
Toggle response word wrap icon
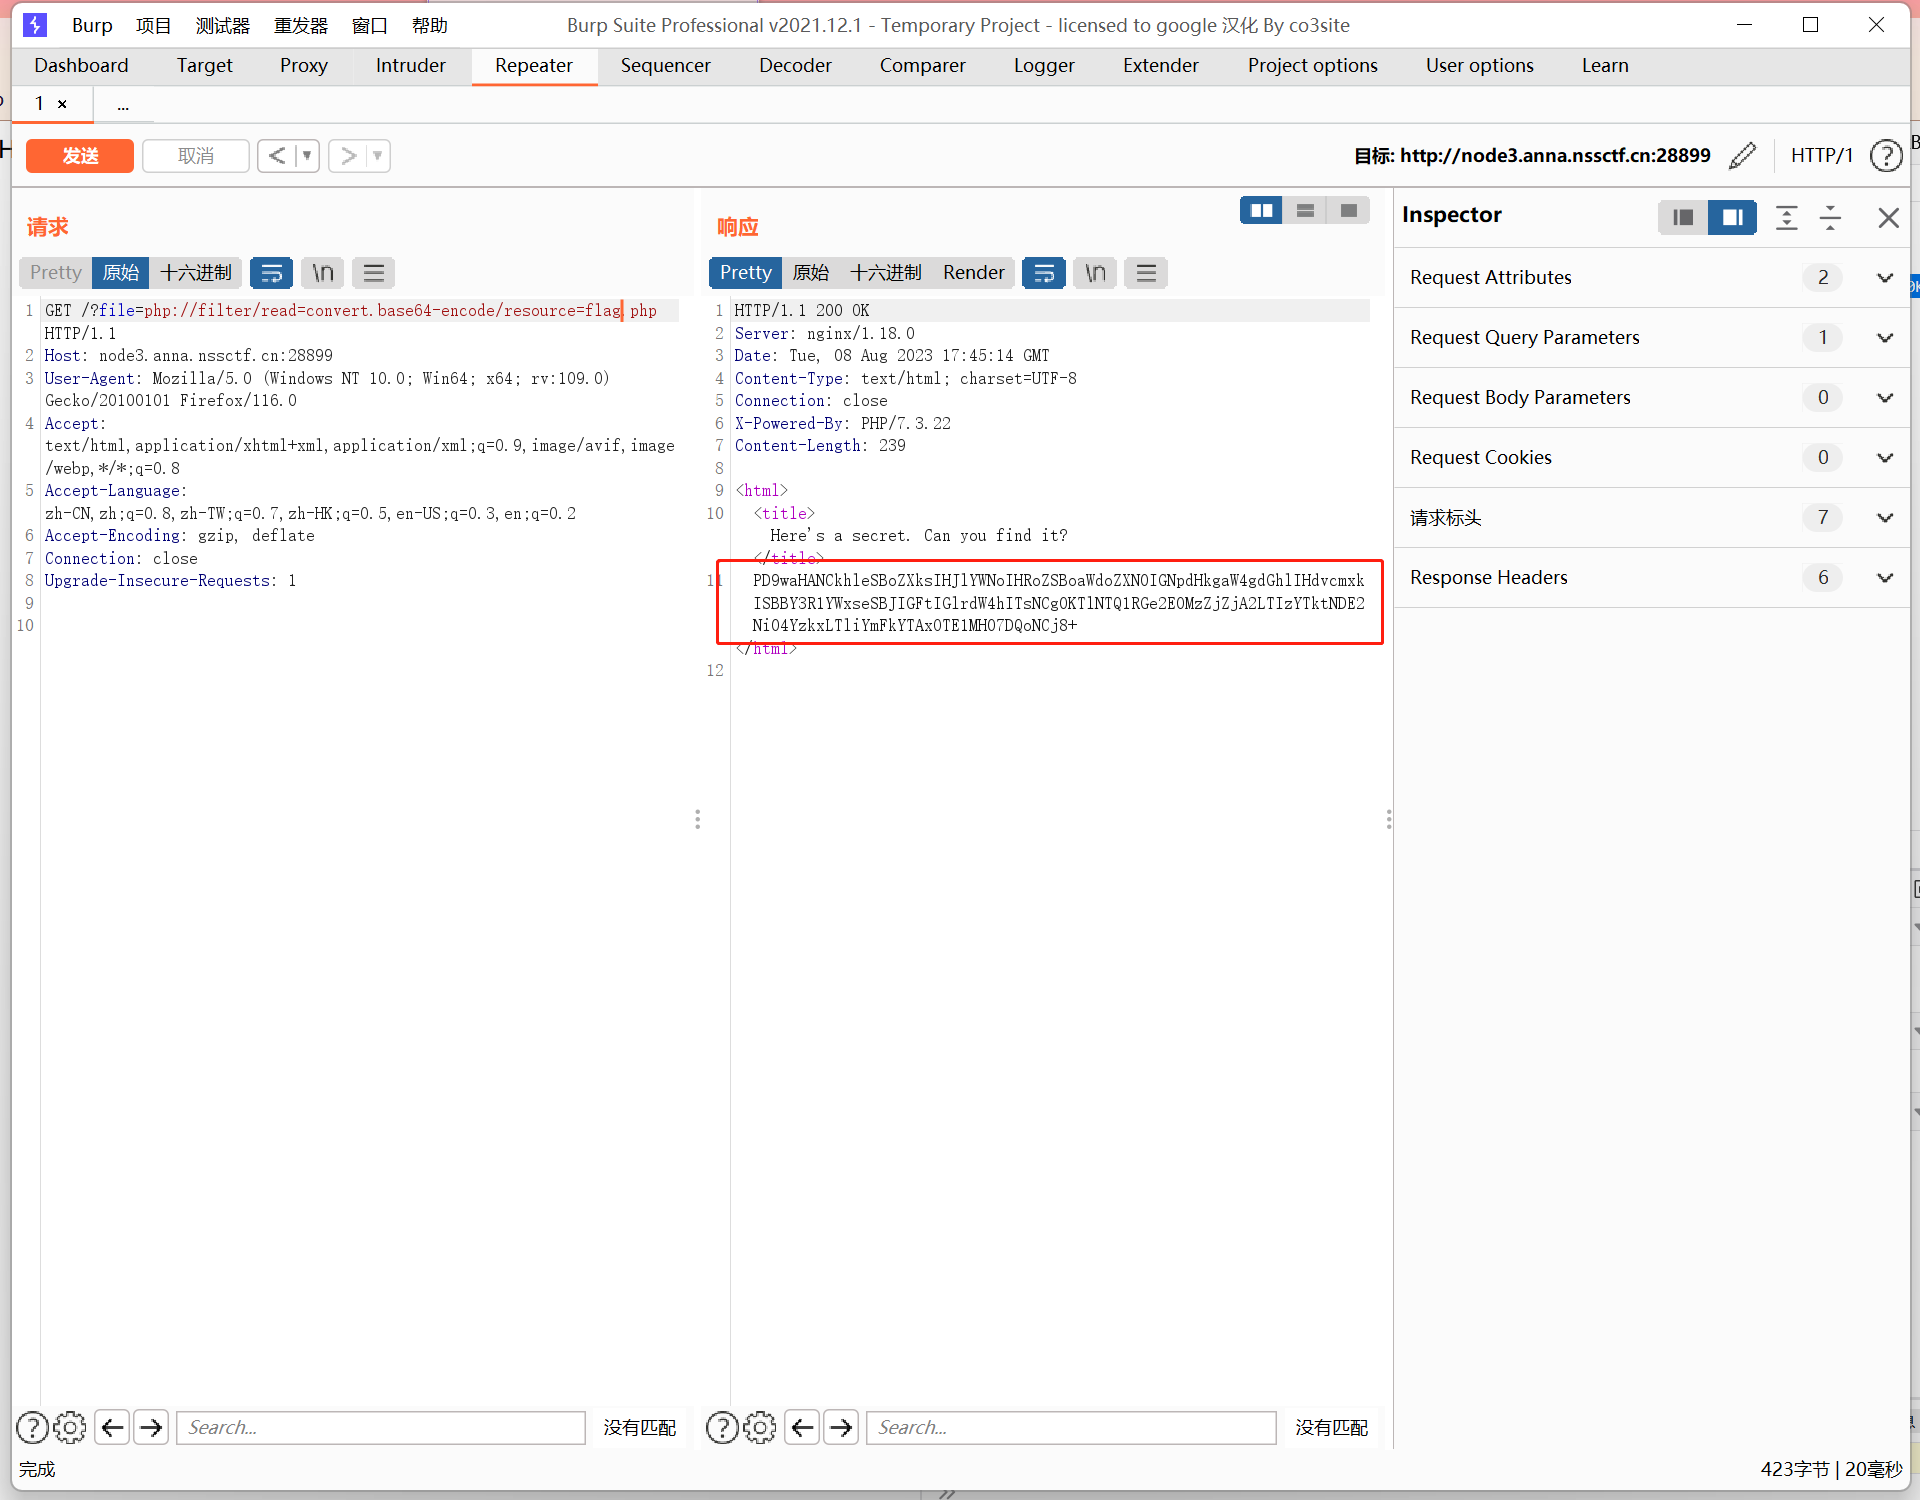[x=1044, y=273]
